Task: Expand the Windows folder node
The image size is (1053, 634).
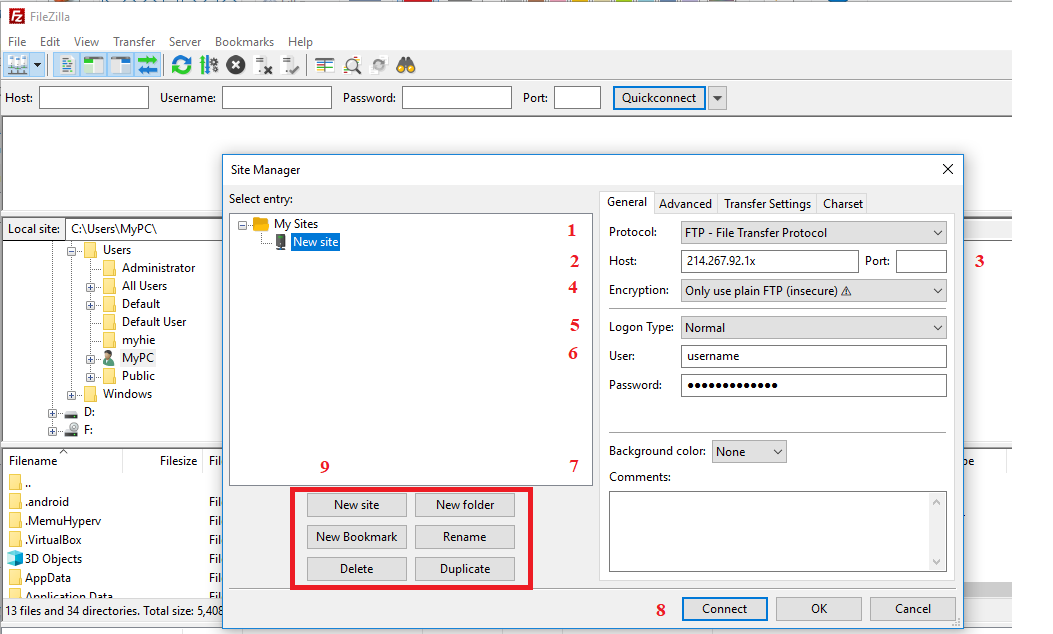Action: (x=71, y=395)
